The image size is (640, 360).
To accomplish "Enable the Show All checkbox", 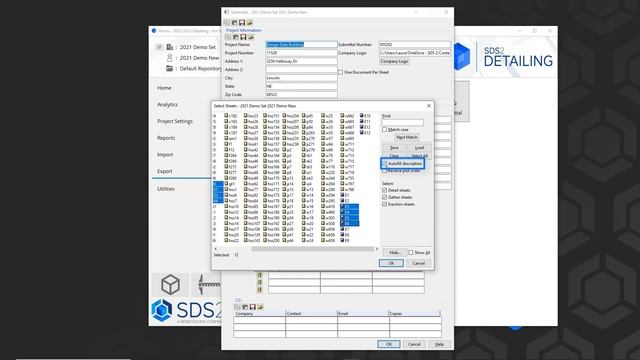I will [x=411, y=253].
